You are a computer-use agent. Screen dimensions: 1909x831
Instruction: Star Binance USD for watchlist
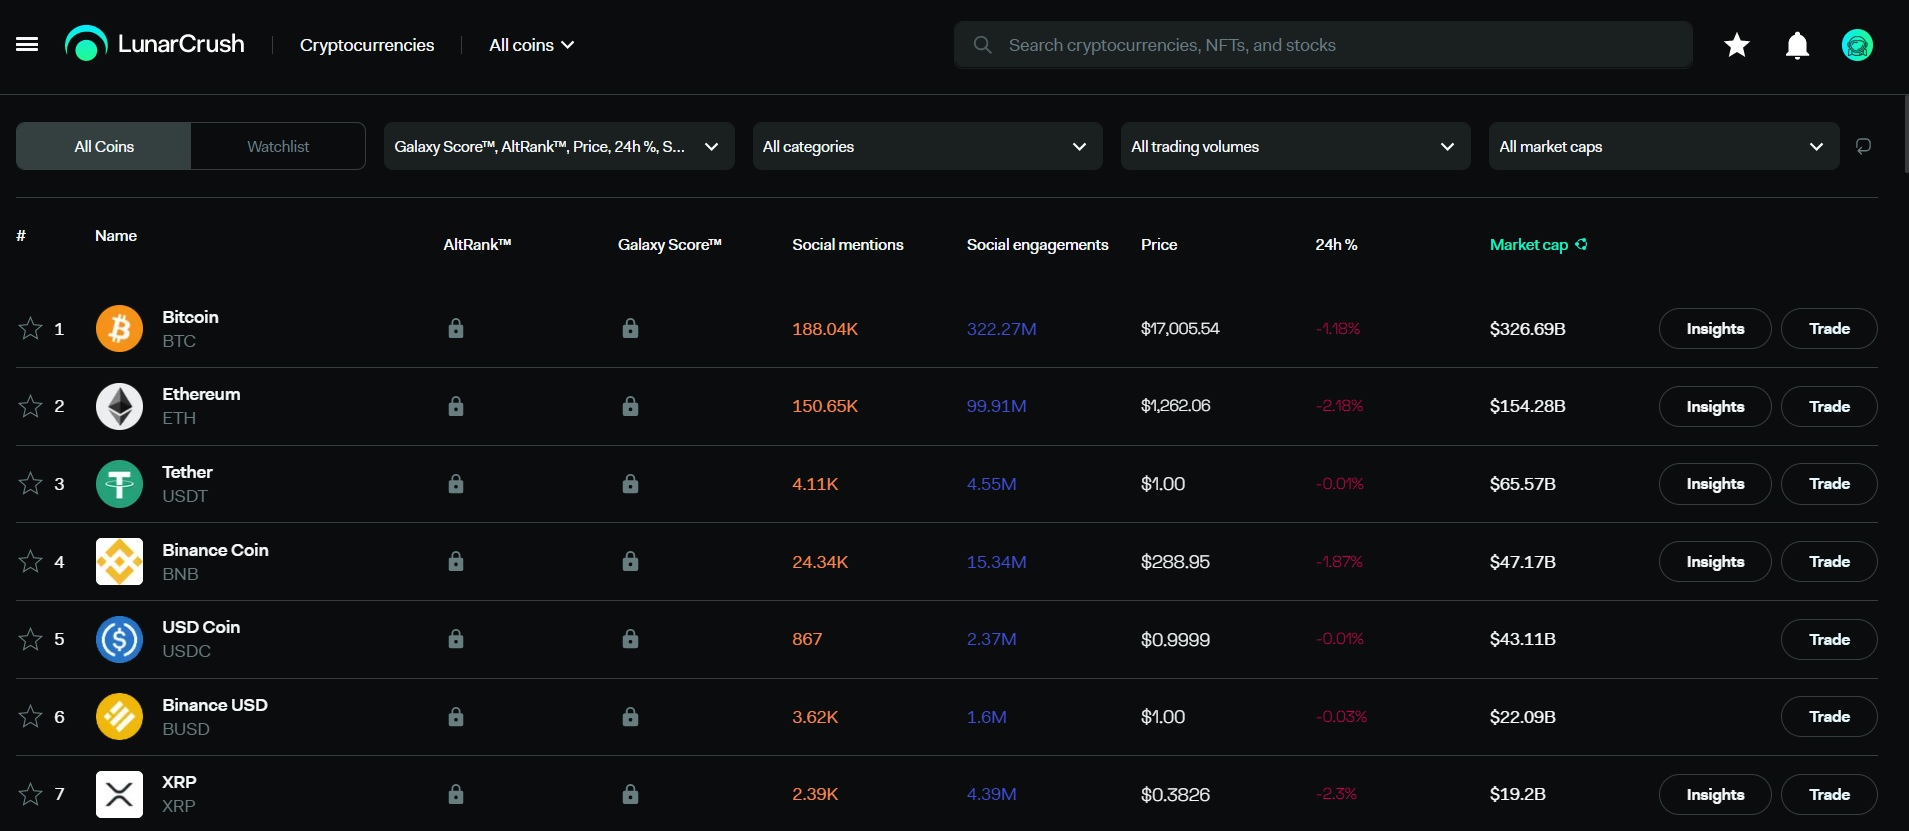[31, 716]
